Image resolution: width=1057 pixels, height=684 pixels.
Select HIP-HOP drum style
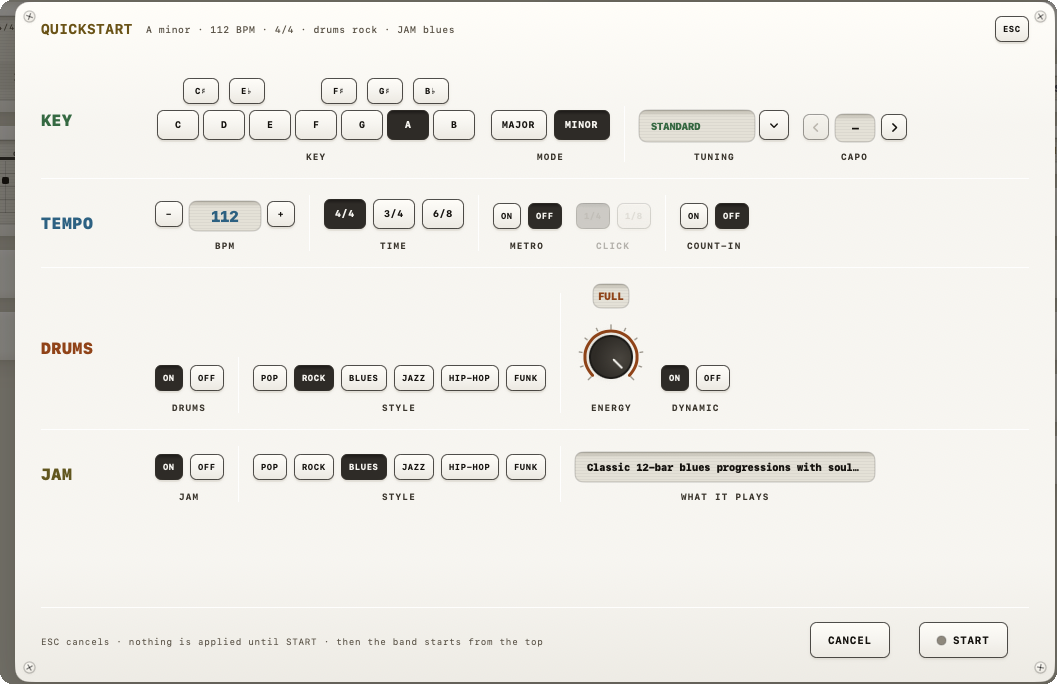[469, 378]
